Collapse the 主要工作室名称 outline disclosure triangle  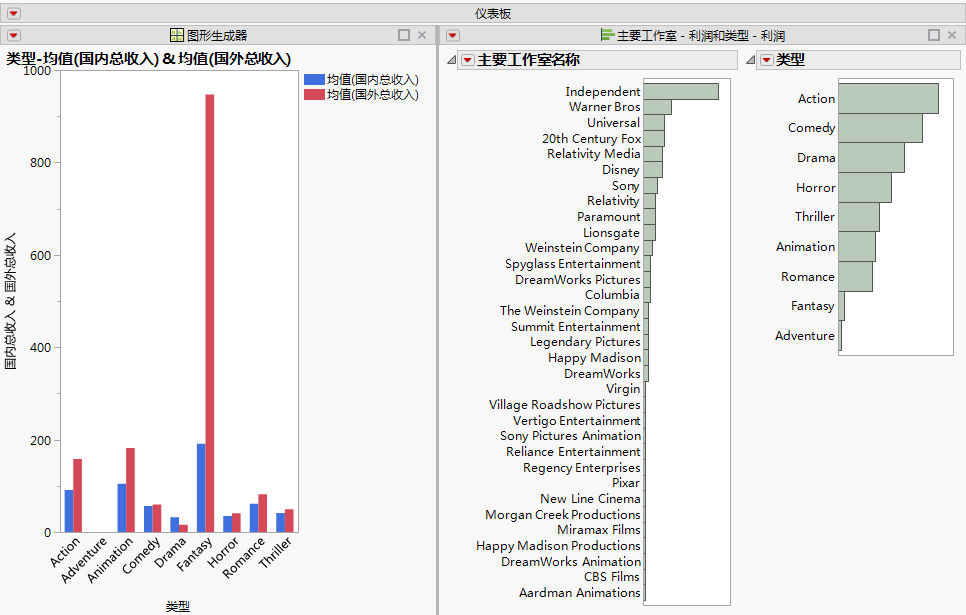point(452,60)
